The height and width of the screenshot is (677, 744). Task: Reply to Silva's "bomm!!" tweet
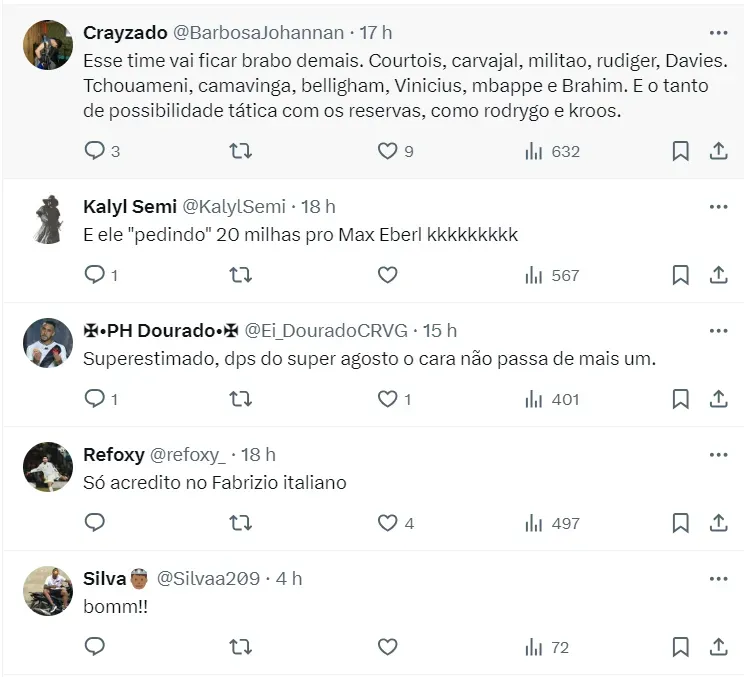pyautogui.click(x=95, y=647)
